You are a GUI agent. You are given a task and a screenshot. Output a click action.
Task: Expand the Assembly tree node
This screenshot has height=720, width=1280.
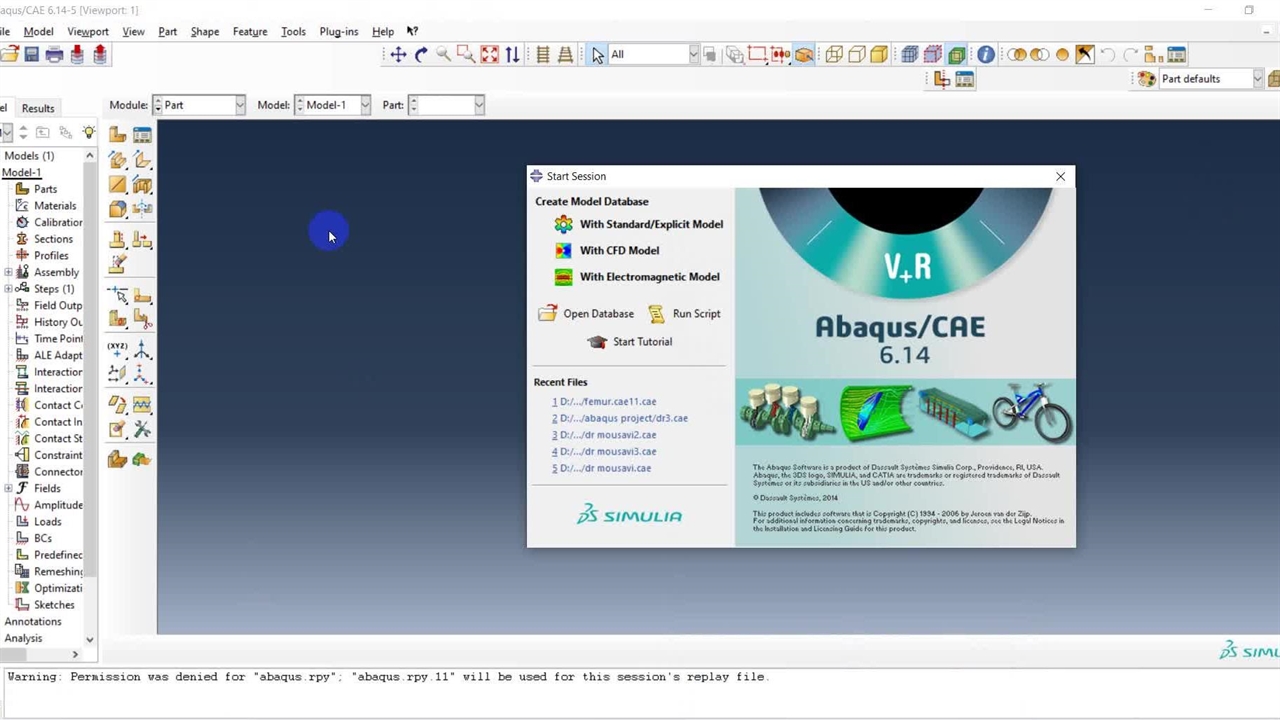click(9, 272)
